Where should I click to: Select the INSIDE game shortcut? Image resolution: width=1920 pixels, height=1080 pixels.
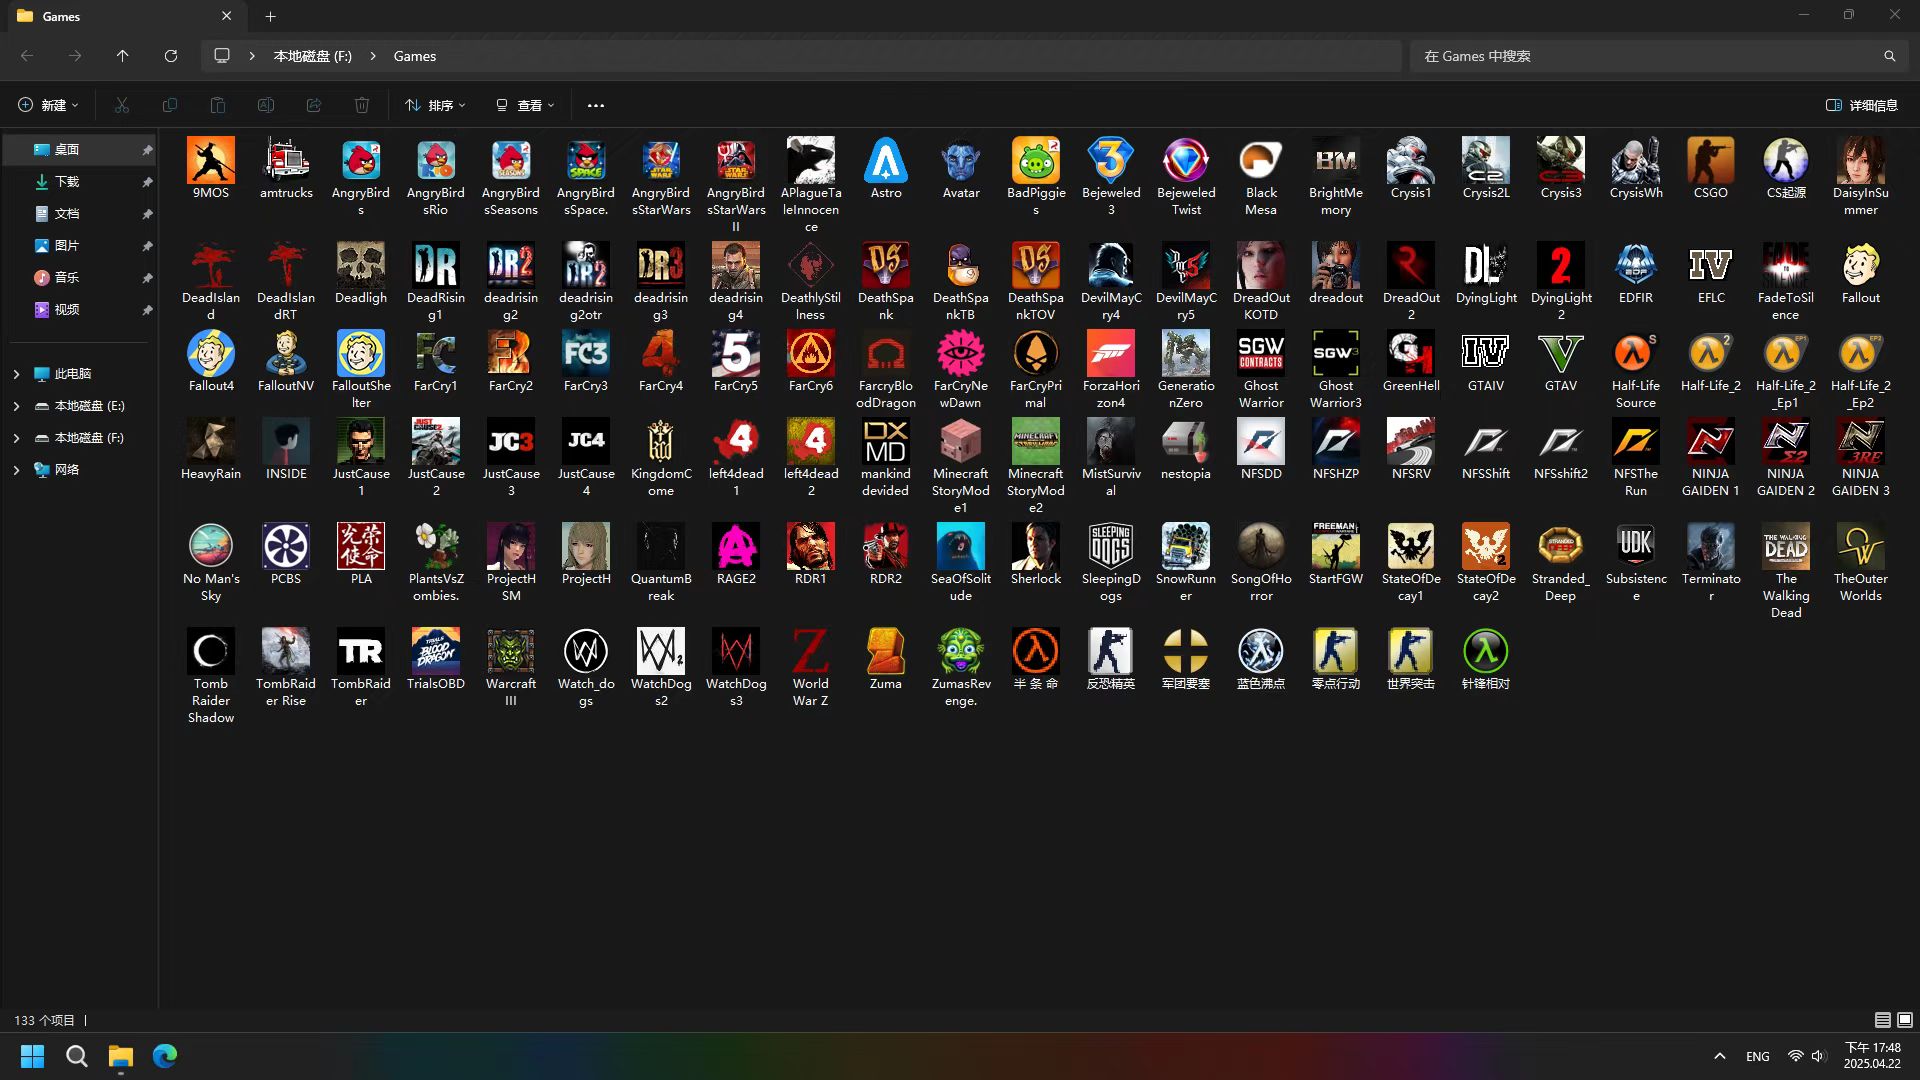[x=286, y=441]
